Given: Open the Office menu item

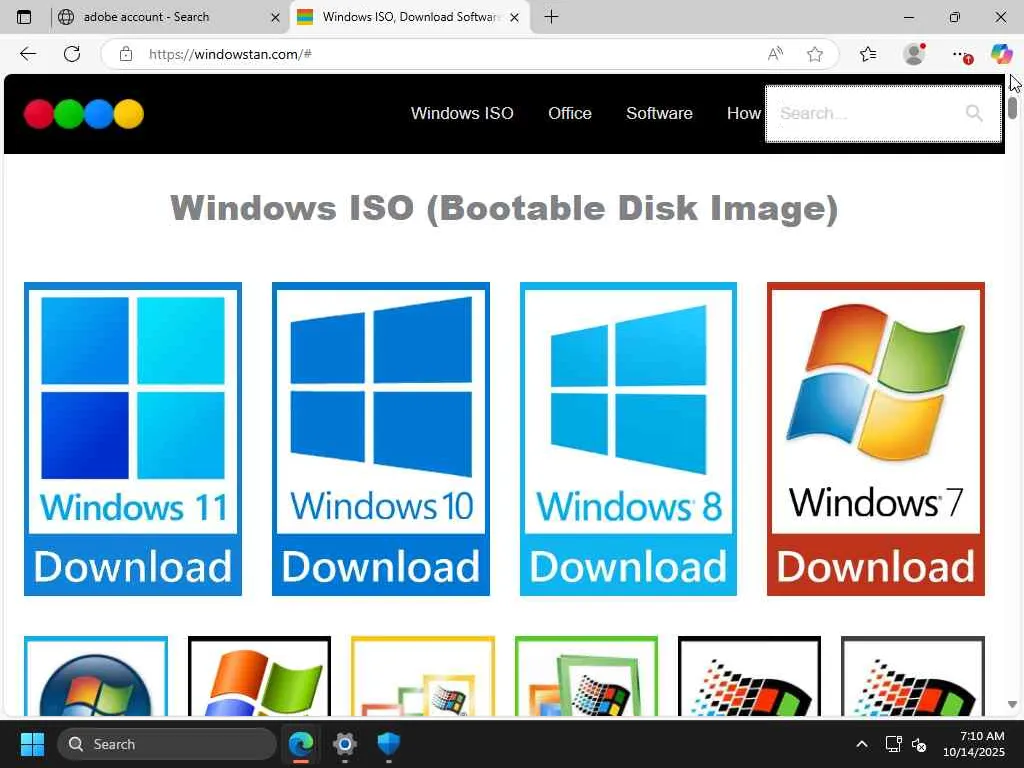Looking at the screenshot, I should point(569,114).
